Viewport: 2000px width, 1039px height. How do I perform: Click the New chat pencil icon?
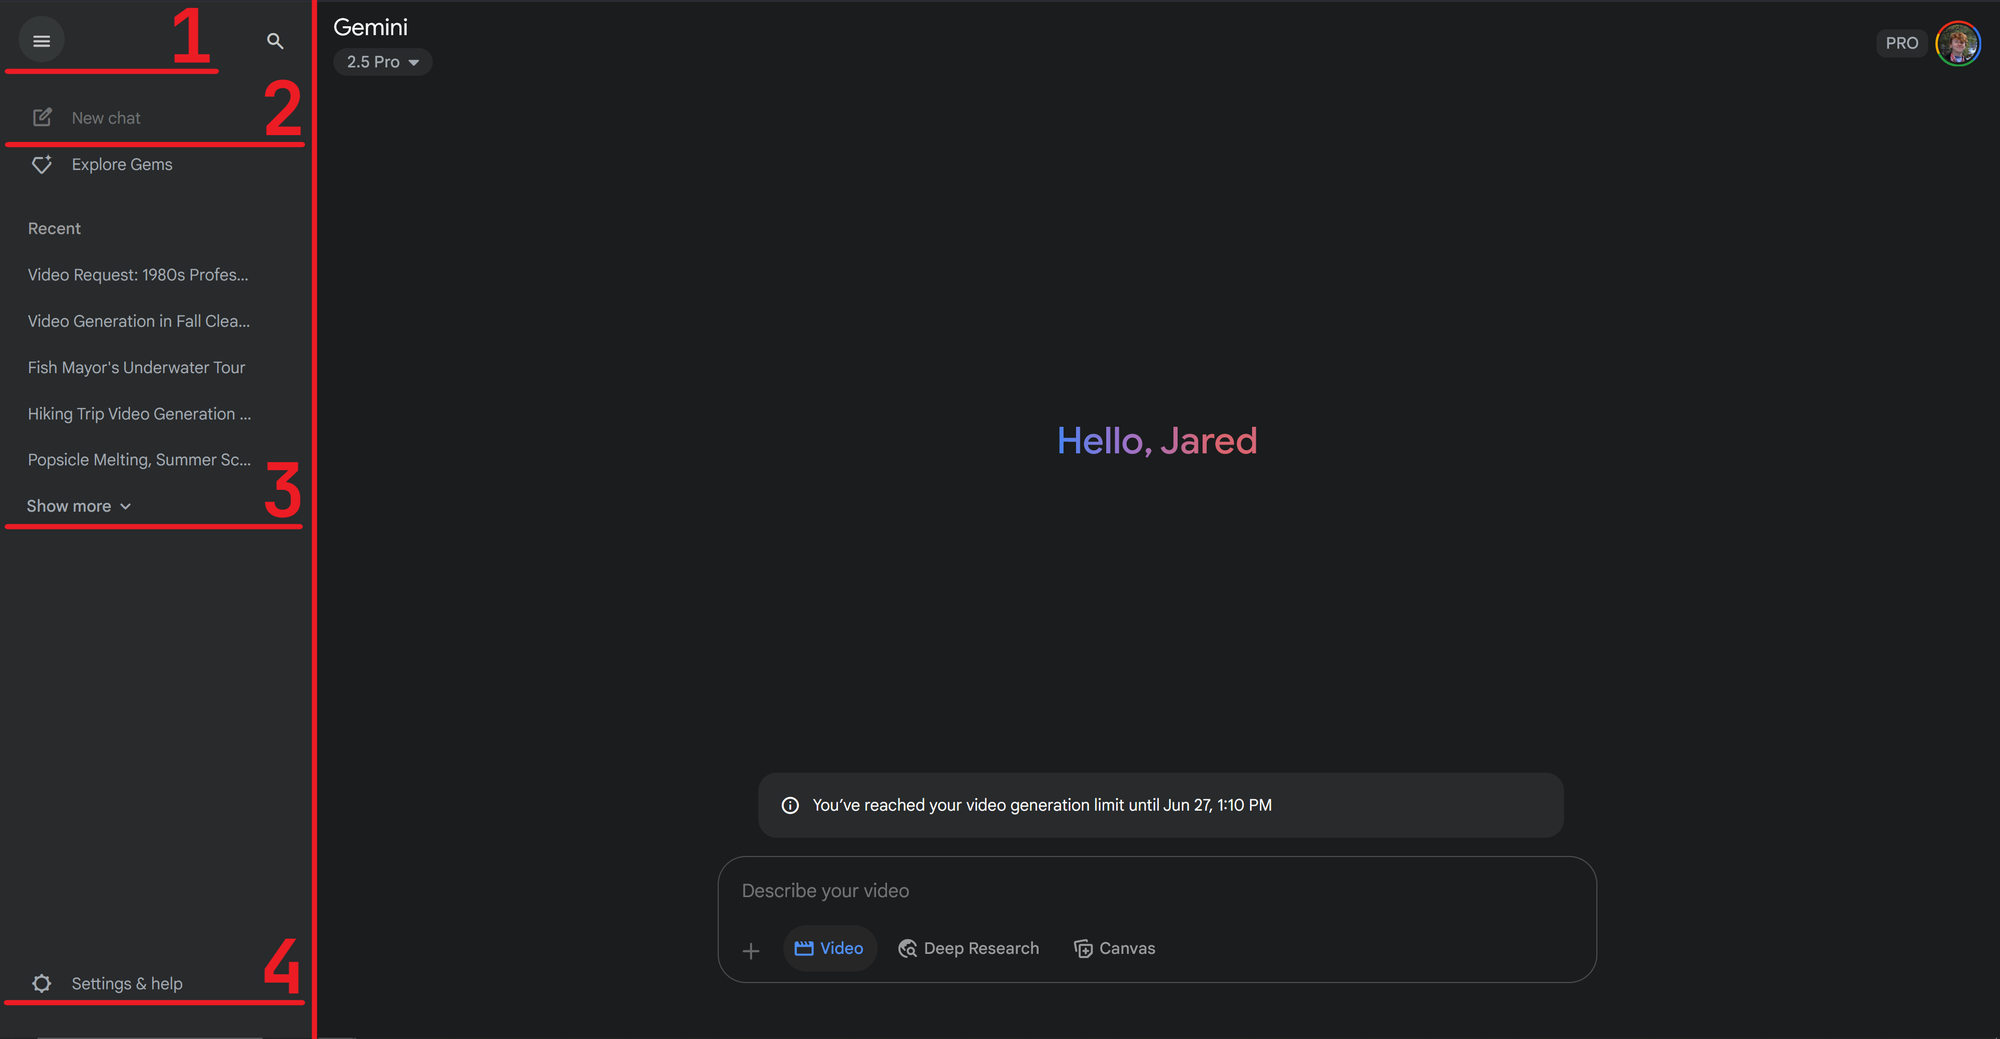[42, 118]
